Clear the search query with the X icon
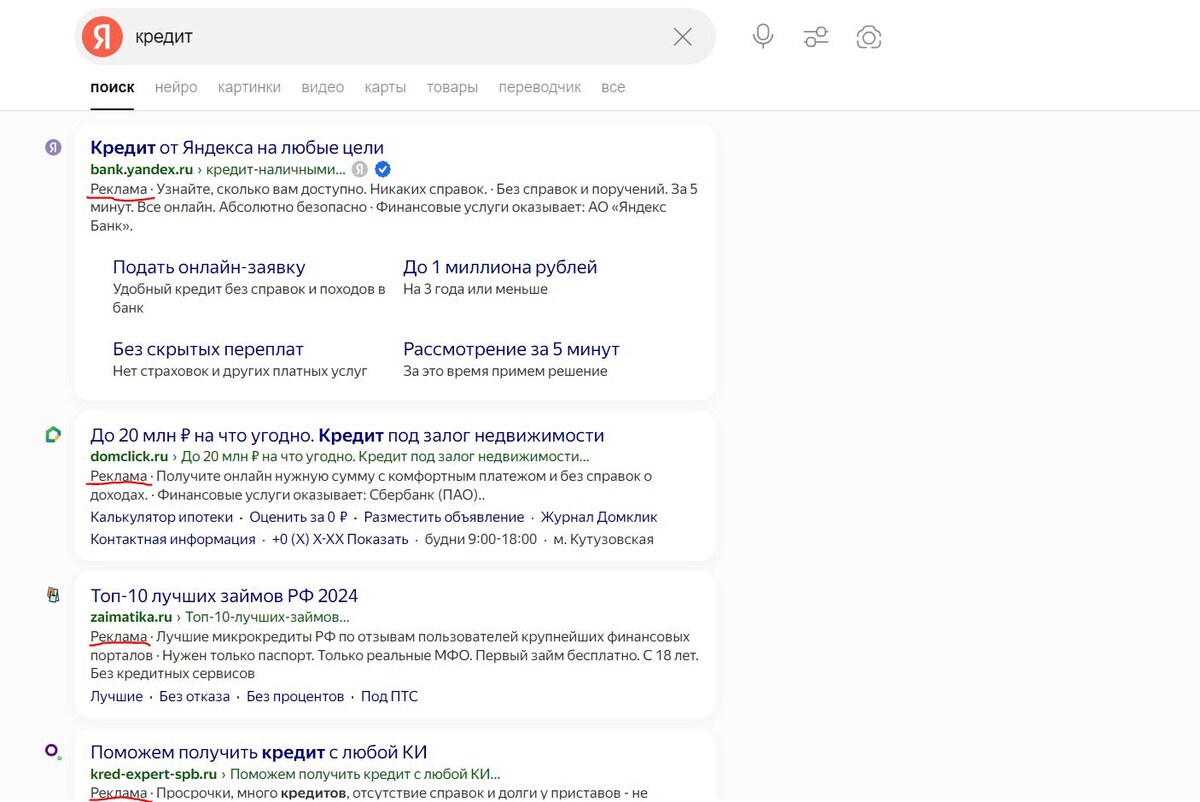Viewport: 1200px width, 802px height. (682, 35)
